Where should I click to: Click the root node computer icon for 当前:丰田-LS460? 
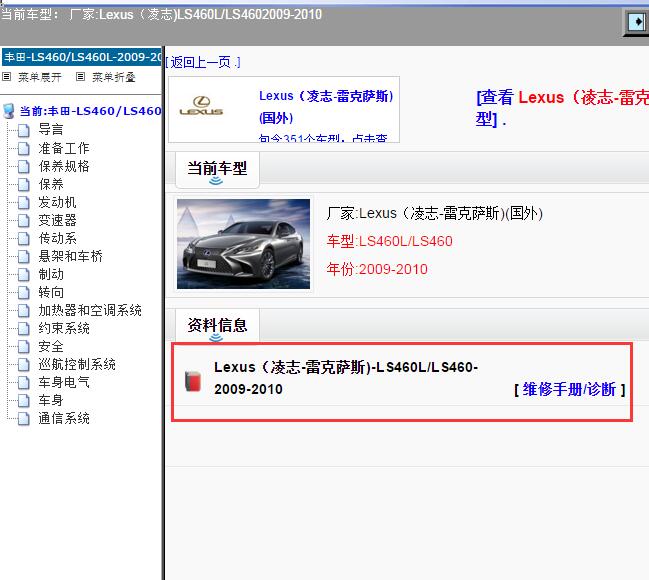(8, 111)
